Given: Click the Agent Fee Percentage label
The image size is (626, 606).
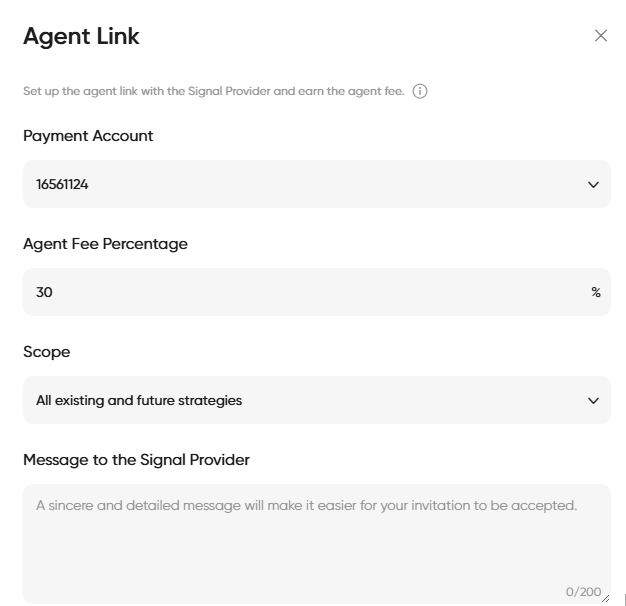Looking at the screenshot, I should tap(105, 244).
